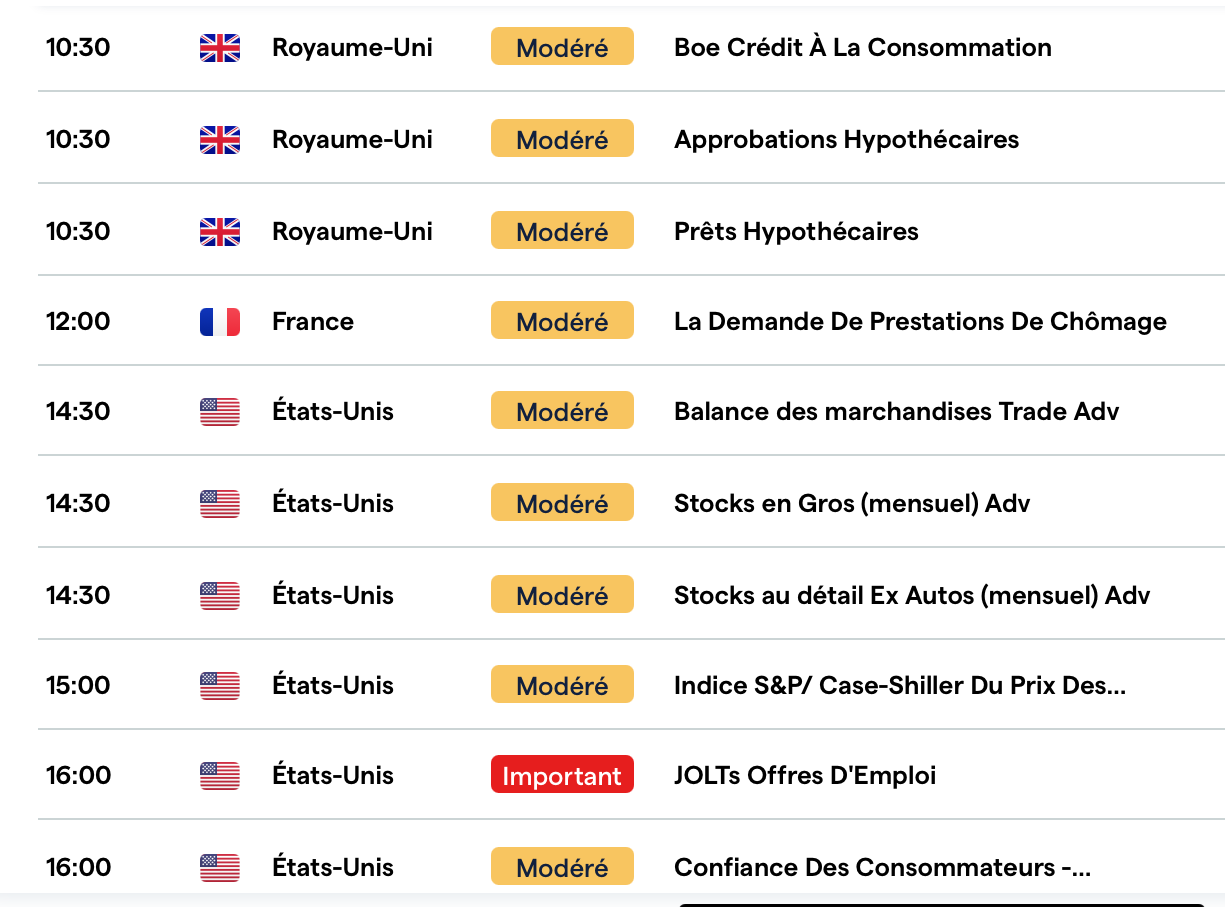Select the red Important badge
The width and height of the screenshot is (1225, 907).
tap(562, 775)
